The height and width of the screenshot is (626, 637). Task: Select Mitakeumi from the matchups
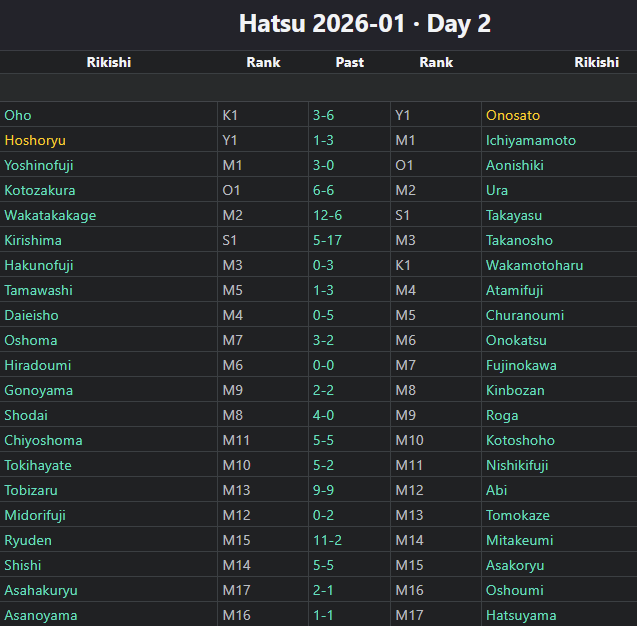[520, 541]
